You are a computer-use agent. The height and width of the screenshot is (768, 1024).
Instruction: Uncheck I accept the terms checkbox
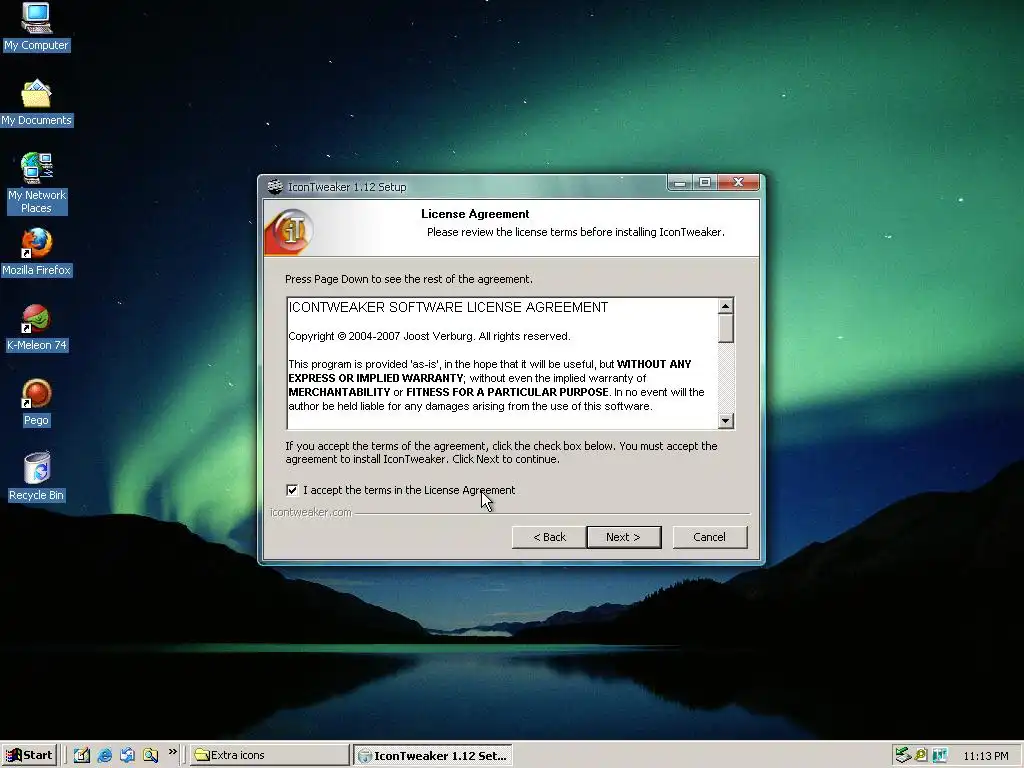click(x=292, y=490)
